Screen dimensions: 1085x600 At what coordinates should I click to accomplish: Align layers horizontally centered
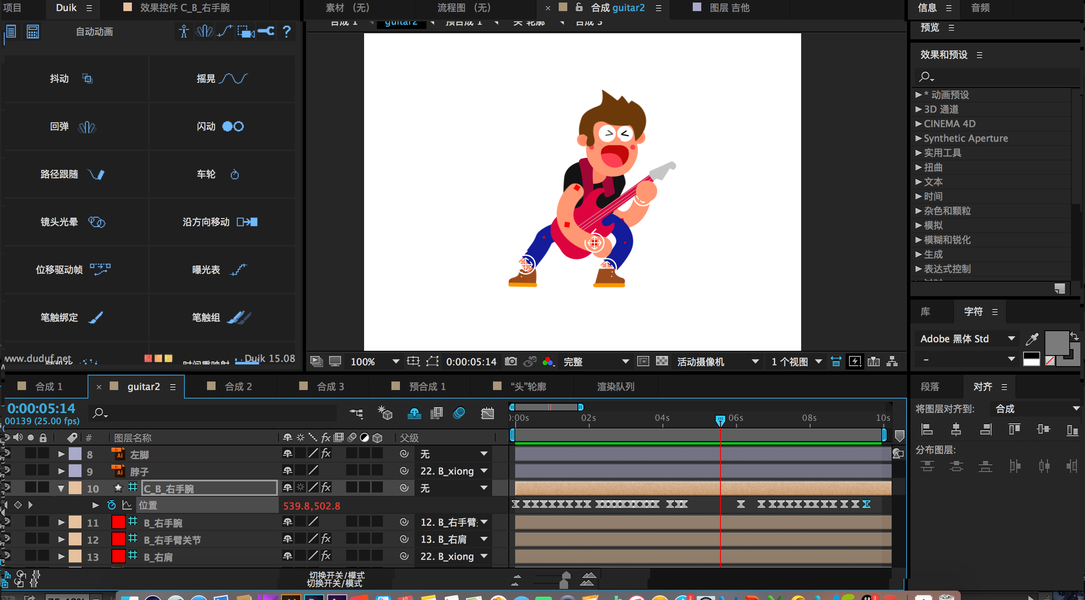956,430
